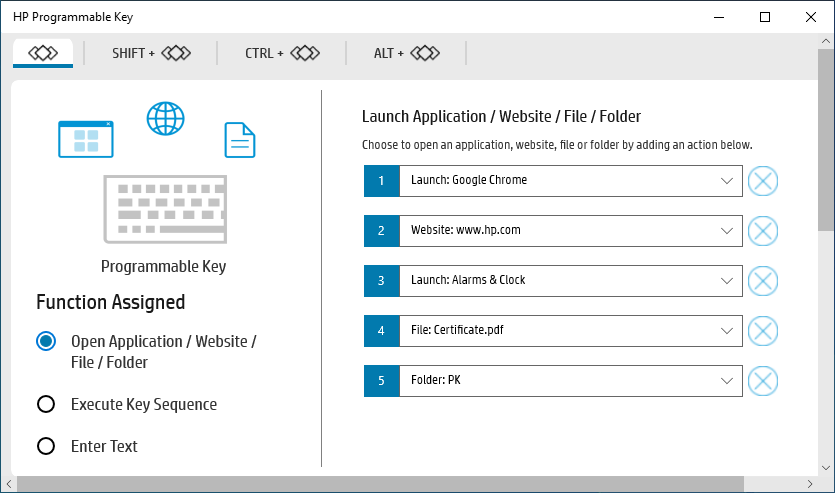Switch to the SHIFT + programmable key tab
This screenshot has width=835, height=493.
[151, 53]
